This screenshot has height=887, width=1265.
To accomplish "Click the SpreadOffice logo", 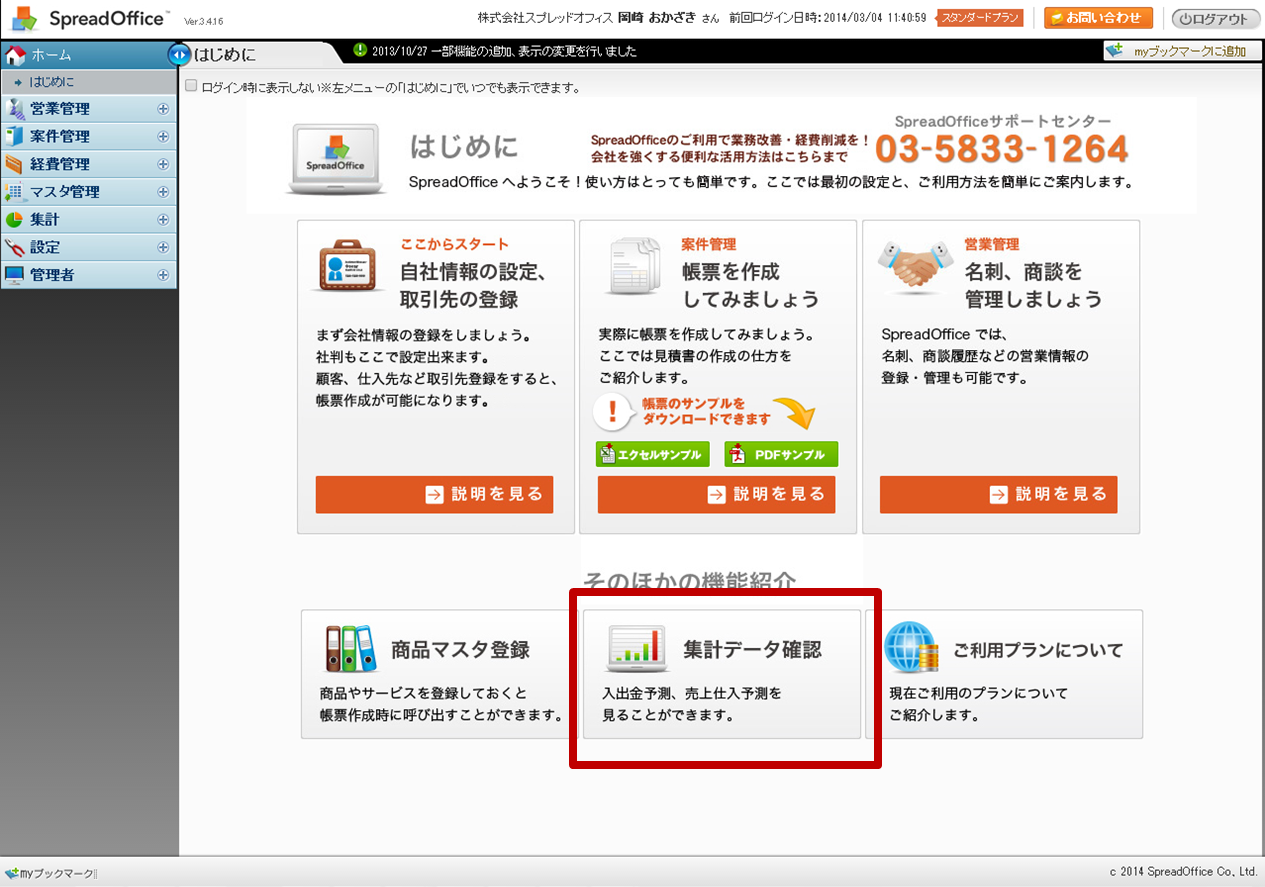I will tap(88, 19).
